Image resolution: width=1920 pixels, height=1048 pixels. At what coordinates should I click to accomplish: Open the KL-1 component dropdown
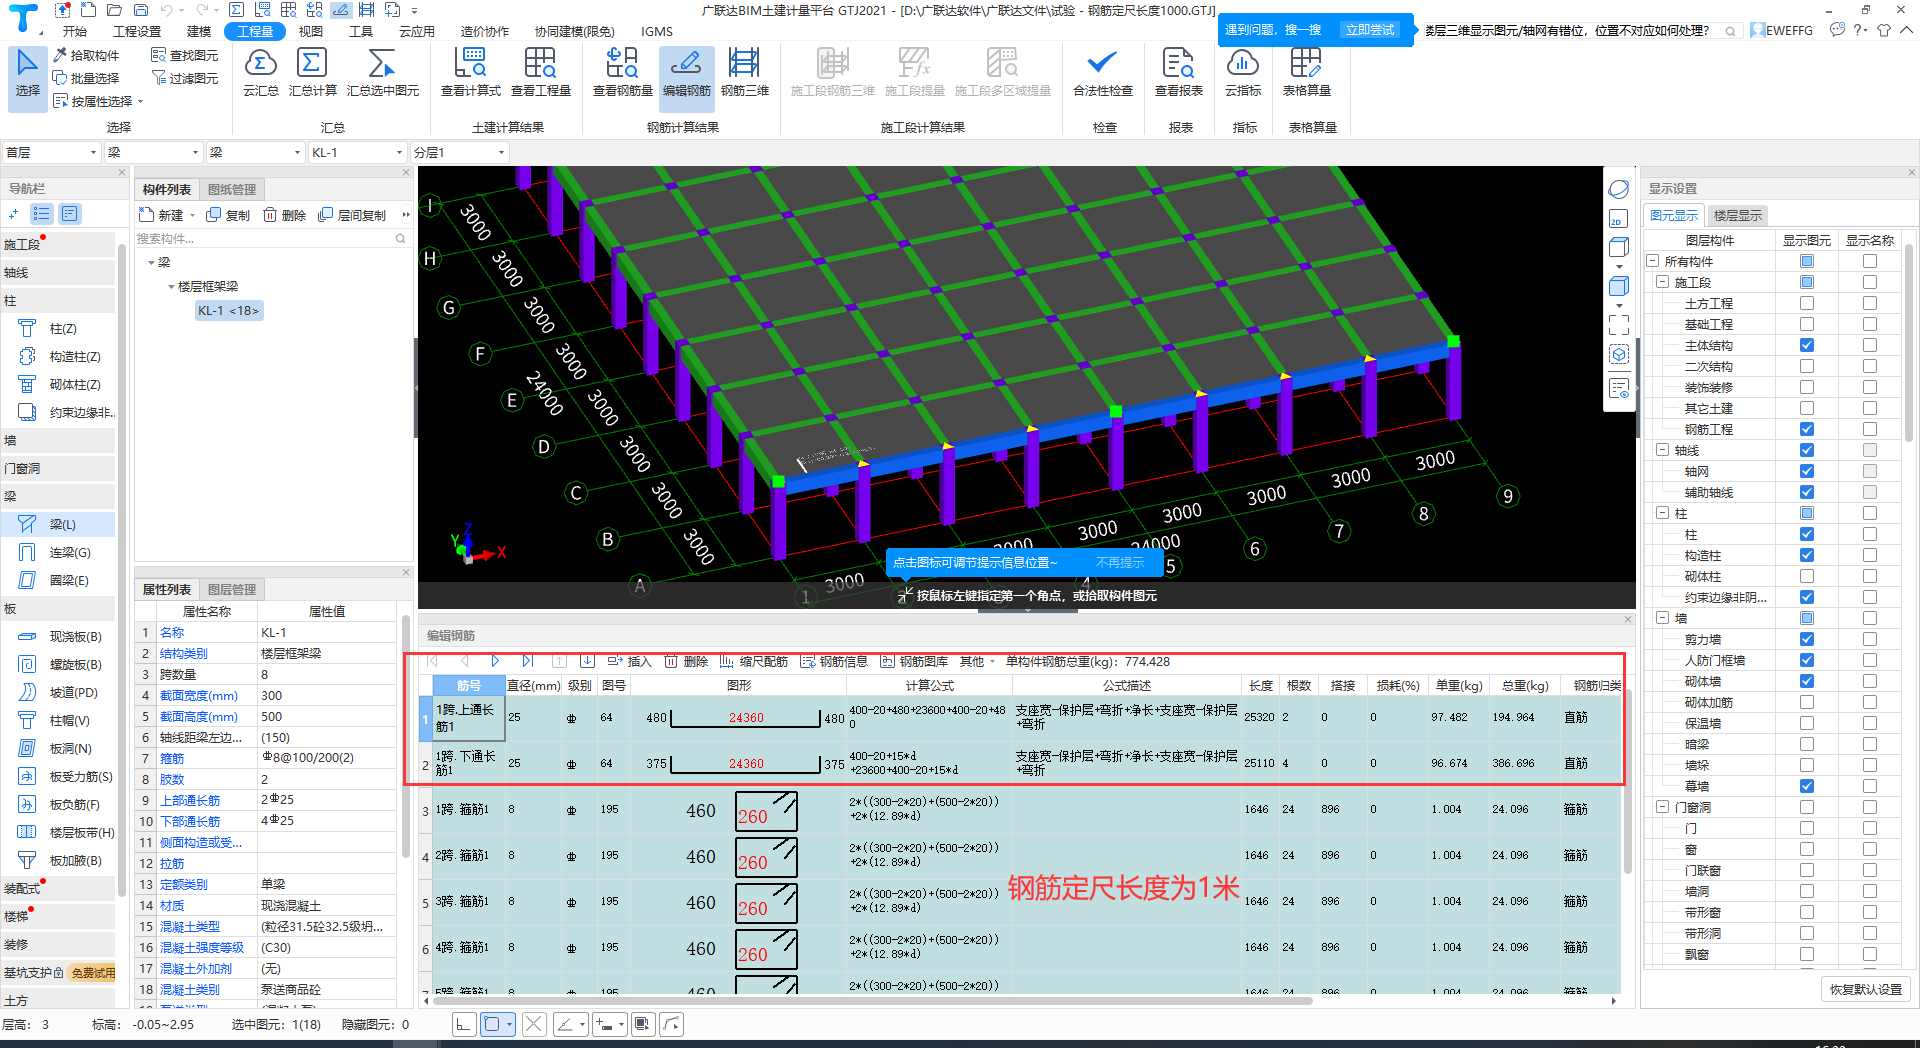click(357, 152)
